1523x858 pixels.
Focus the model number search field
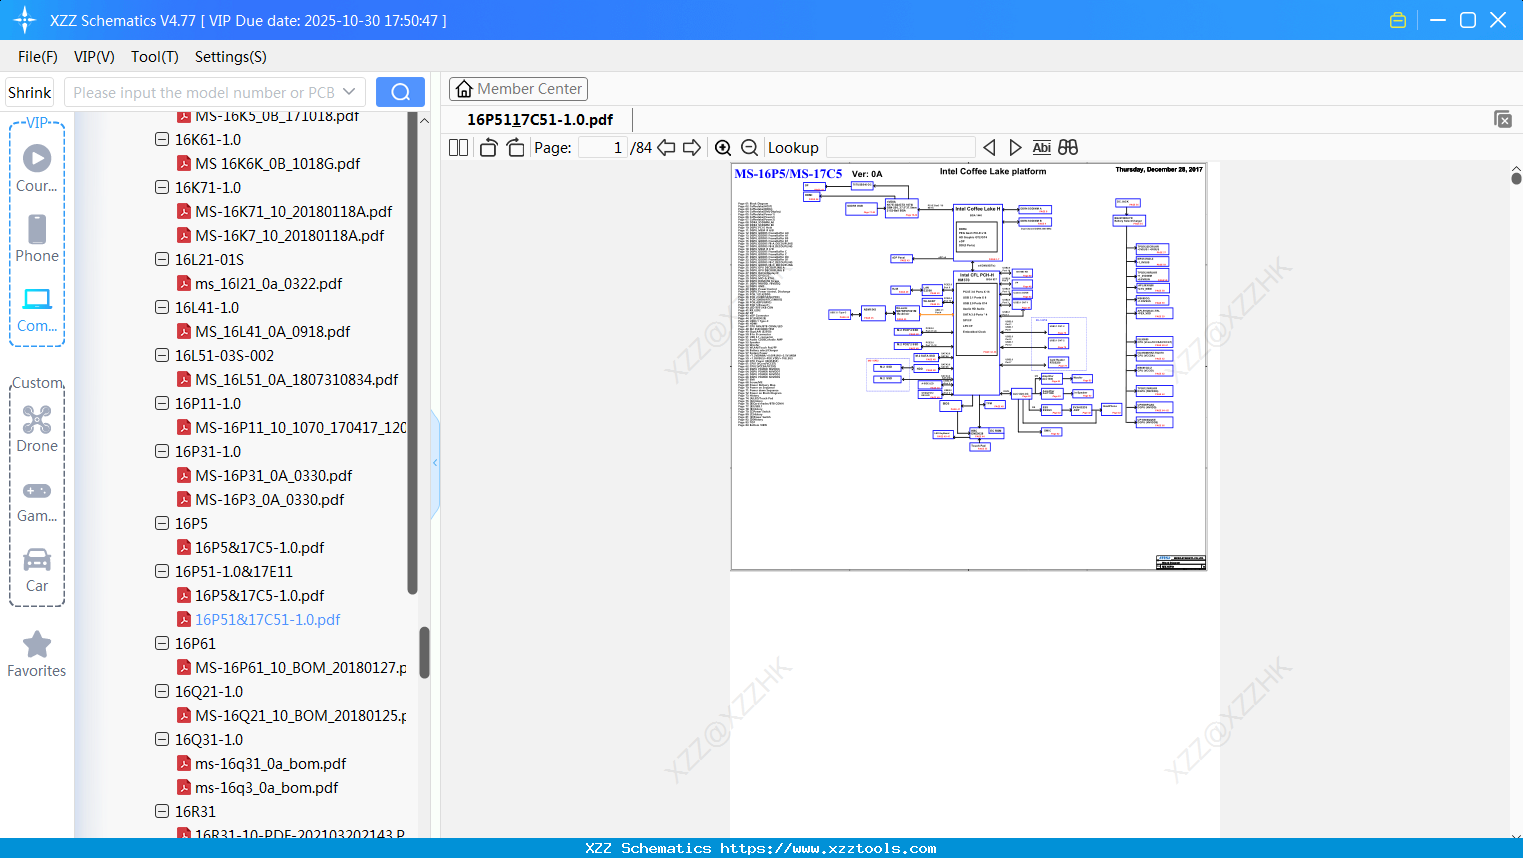coord(204,92)
